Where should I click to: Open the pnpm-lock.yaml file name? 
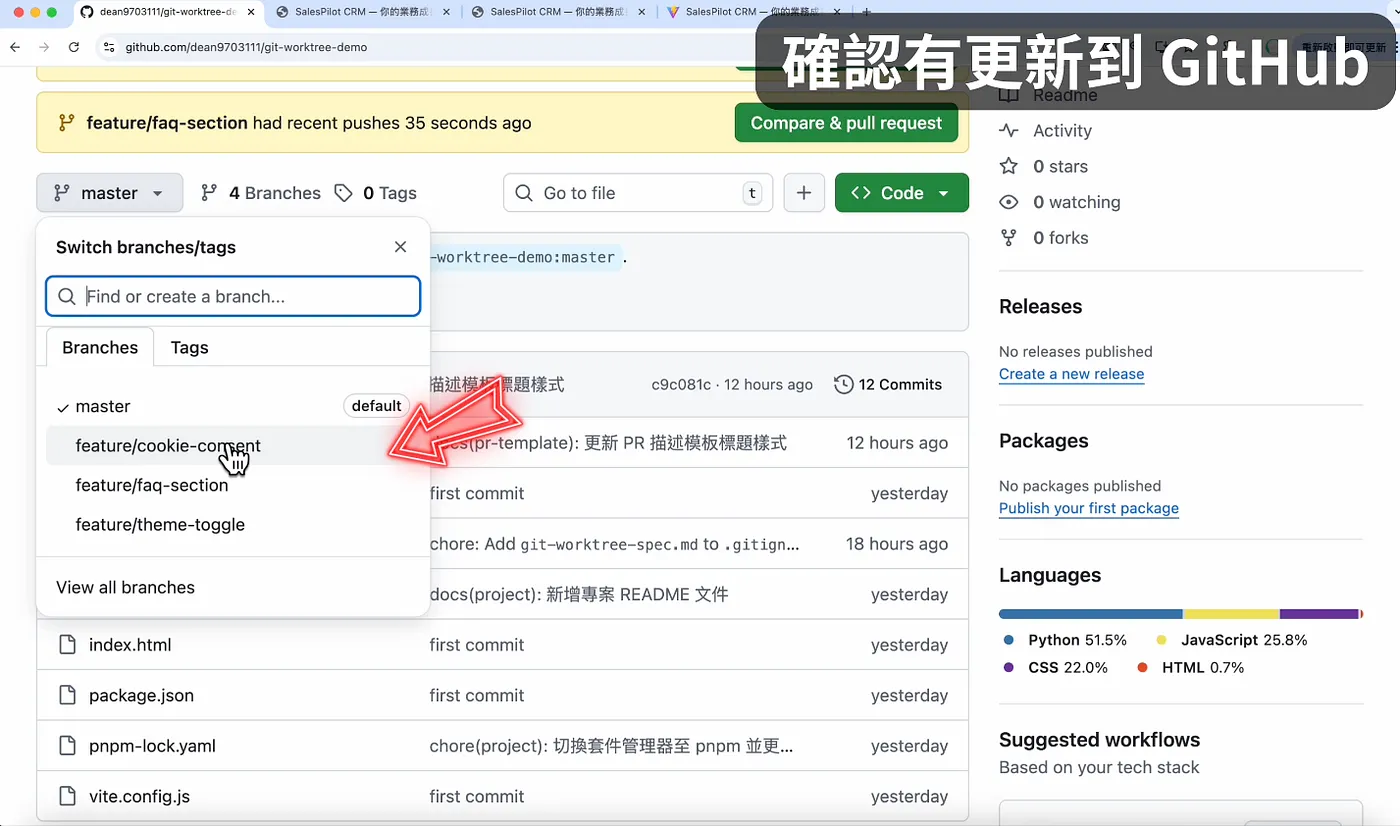coord(152,746)
